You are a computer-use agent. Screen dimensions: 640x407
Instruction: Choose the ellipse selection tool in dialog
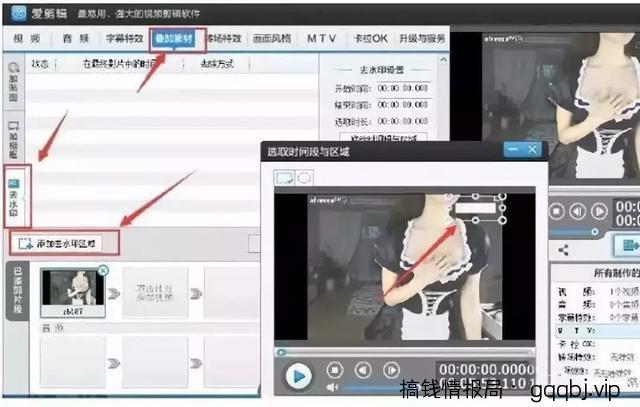[304, 178]
